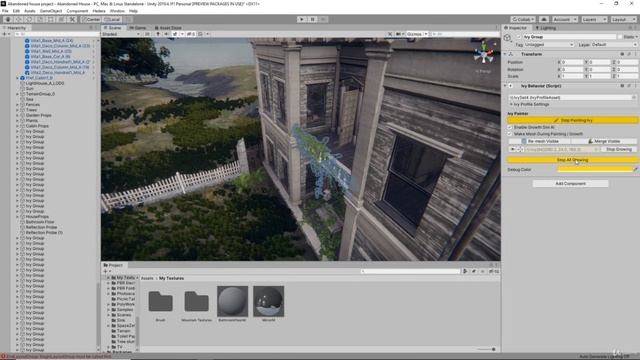Switch to the Game tab

tap(138, 28)
